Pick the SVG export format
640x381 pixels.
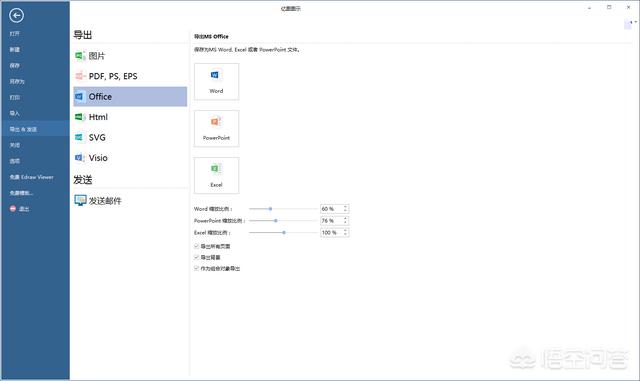(130, 138)
